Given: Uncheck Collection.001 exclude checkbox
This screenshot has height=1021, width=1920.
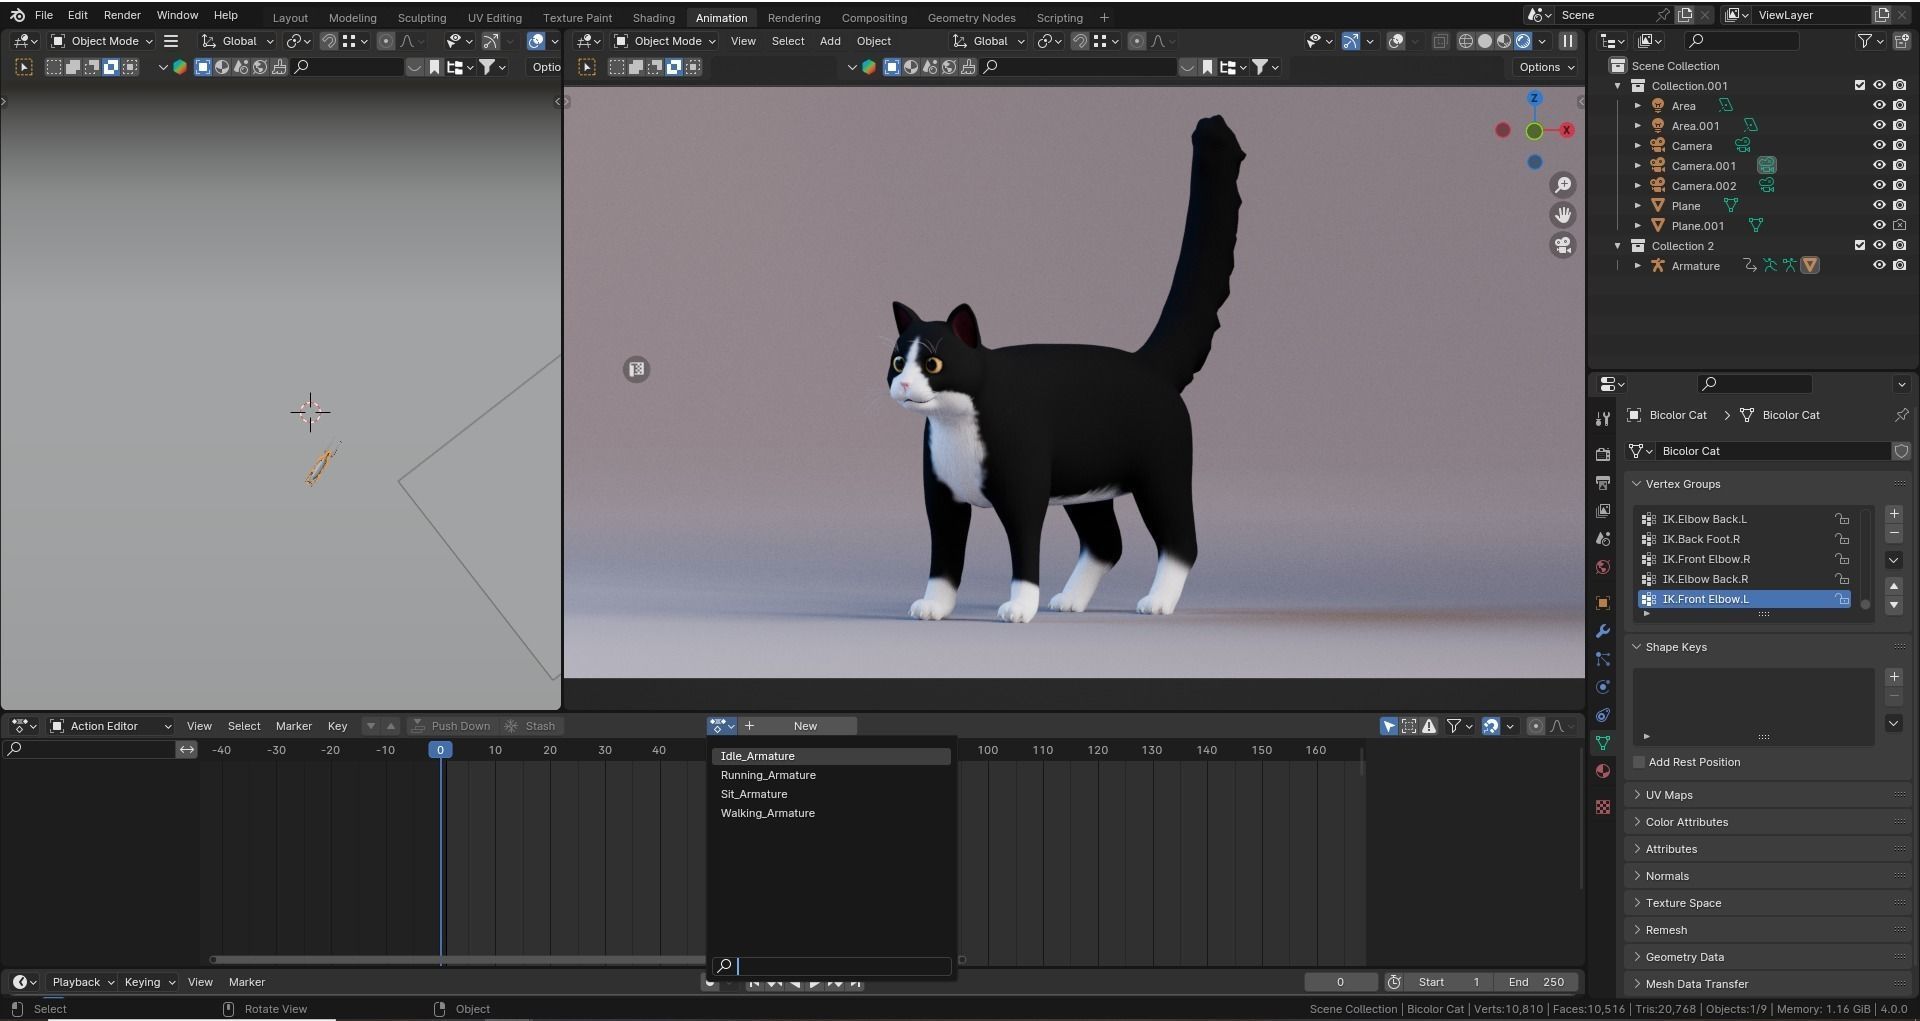Looking at the screenshot, I should pos(1860,85).
